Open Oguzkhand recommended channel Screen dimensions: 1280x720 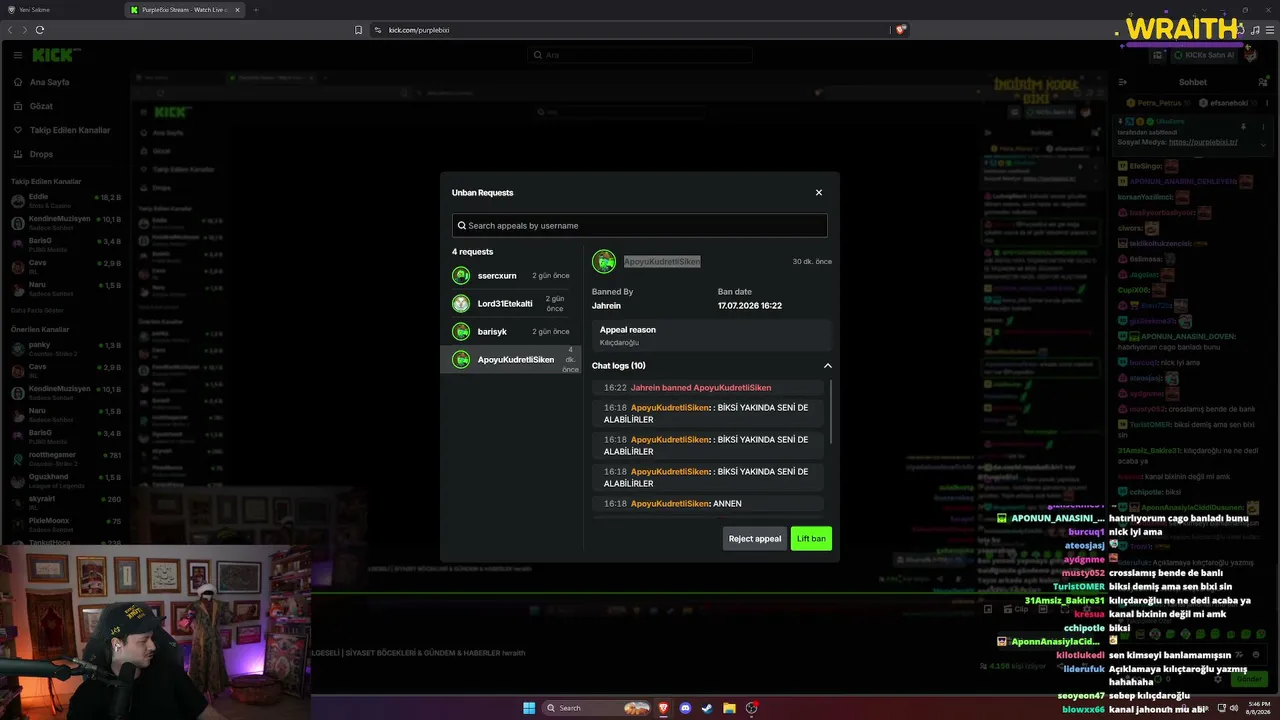66,479
